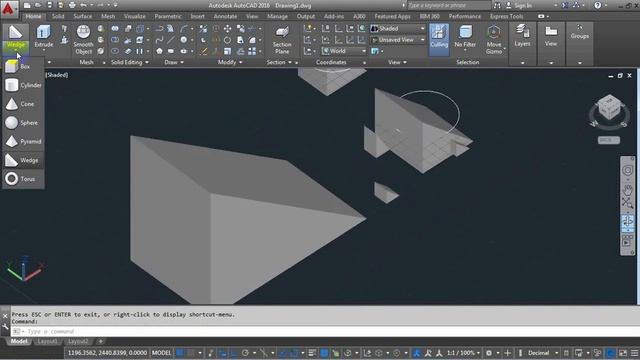The height and width of the screenshot is (360, 640).
Task: Toggle polar tracking in the status bar
Action: click(x=245, y=353)
